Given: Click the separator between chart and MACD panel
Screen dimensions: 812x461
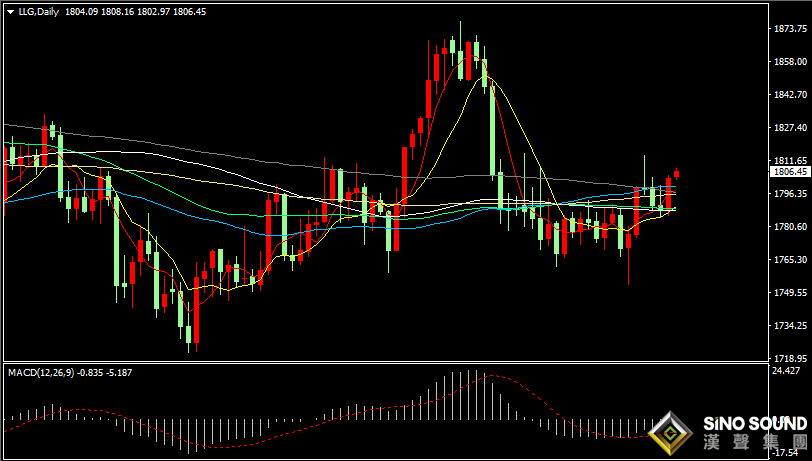Looking at the screenshot, I should click(x=400, y=362).
